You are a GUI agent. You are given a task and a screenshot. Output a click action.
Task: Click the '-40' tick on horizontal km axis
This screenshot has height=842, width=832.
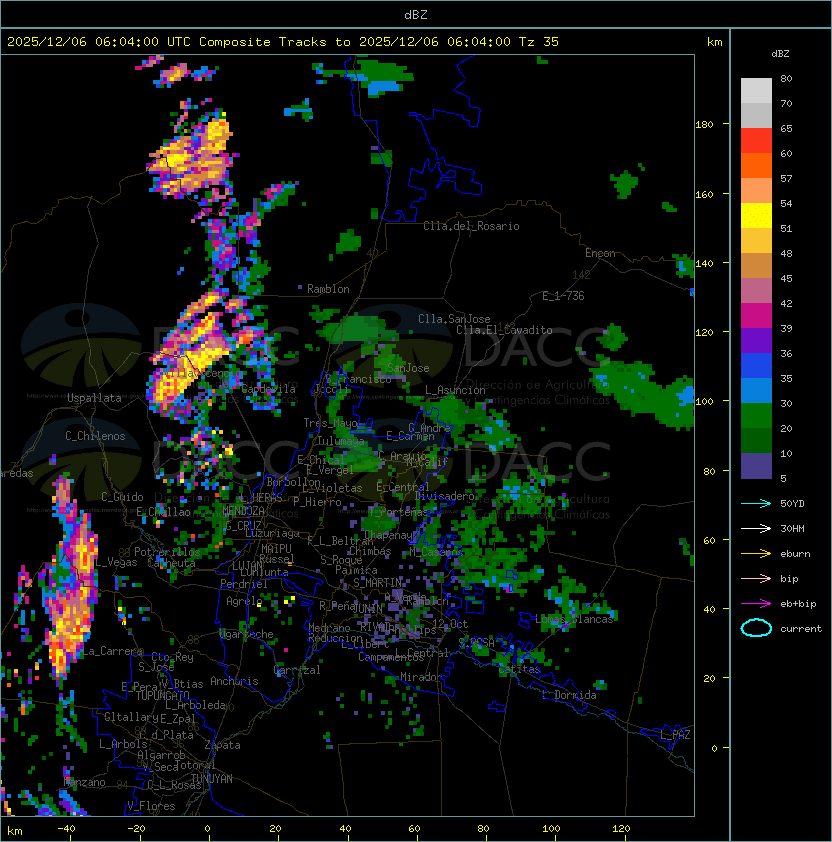pos(66,829)
